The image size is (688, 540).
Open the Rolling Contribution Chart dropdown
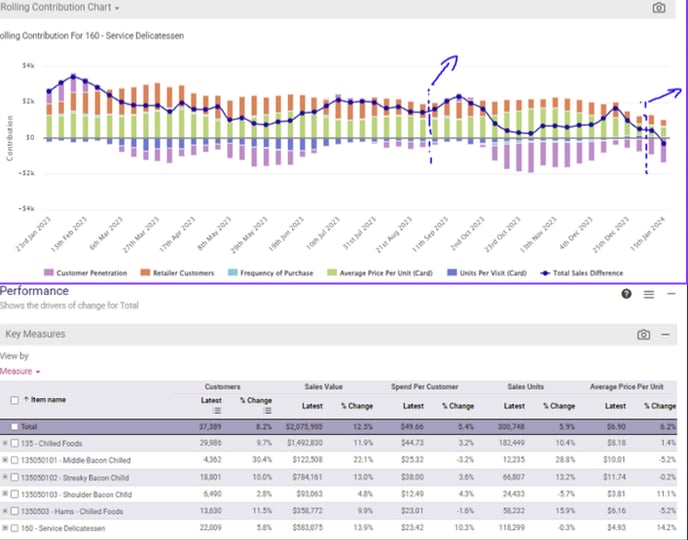(x=116, y=8)
